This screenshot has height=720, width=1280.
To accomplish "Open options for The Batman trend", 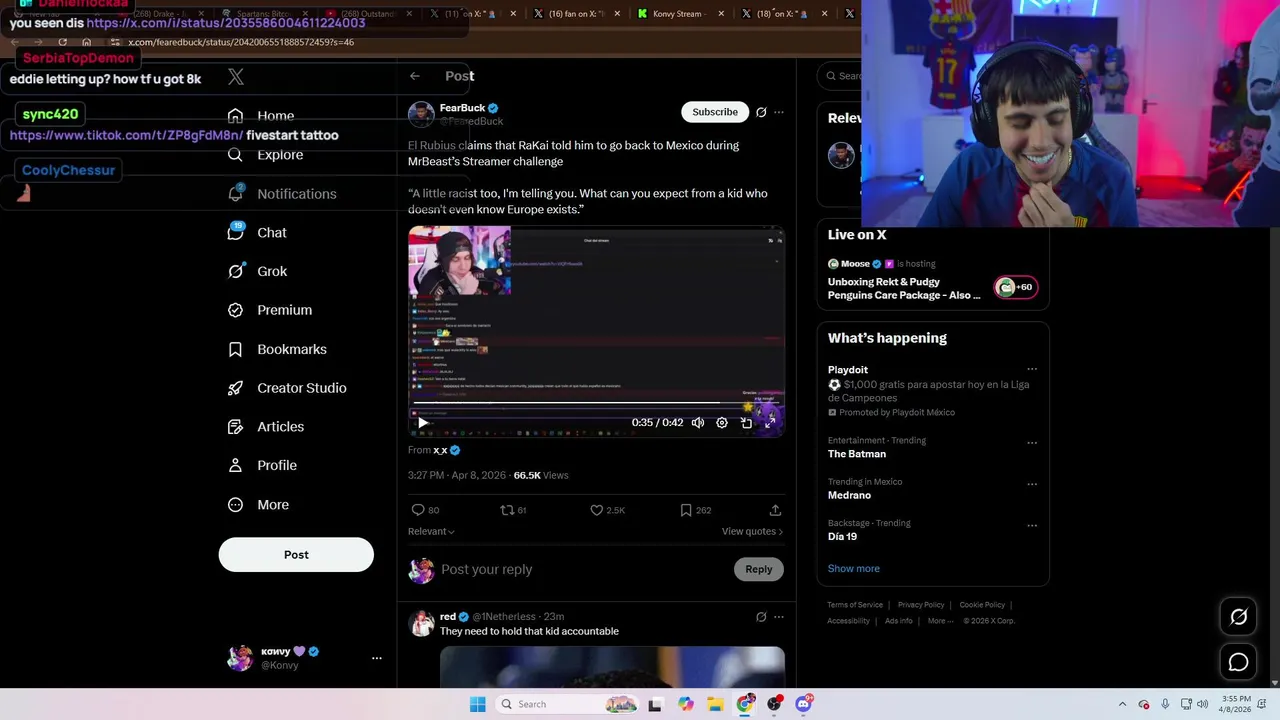I will 1032,443.
